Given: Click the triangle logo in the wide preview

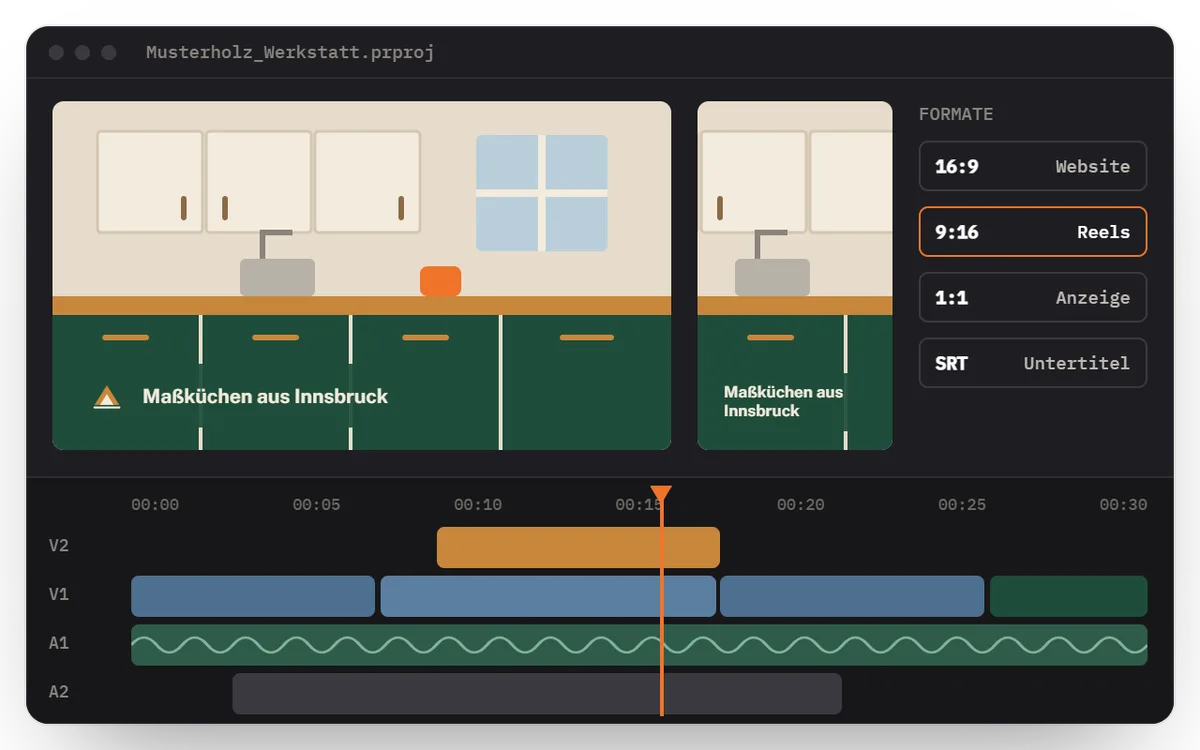Looking at the screenshot, I should 107,397.
